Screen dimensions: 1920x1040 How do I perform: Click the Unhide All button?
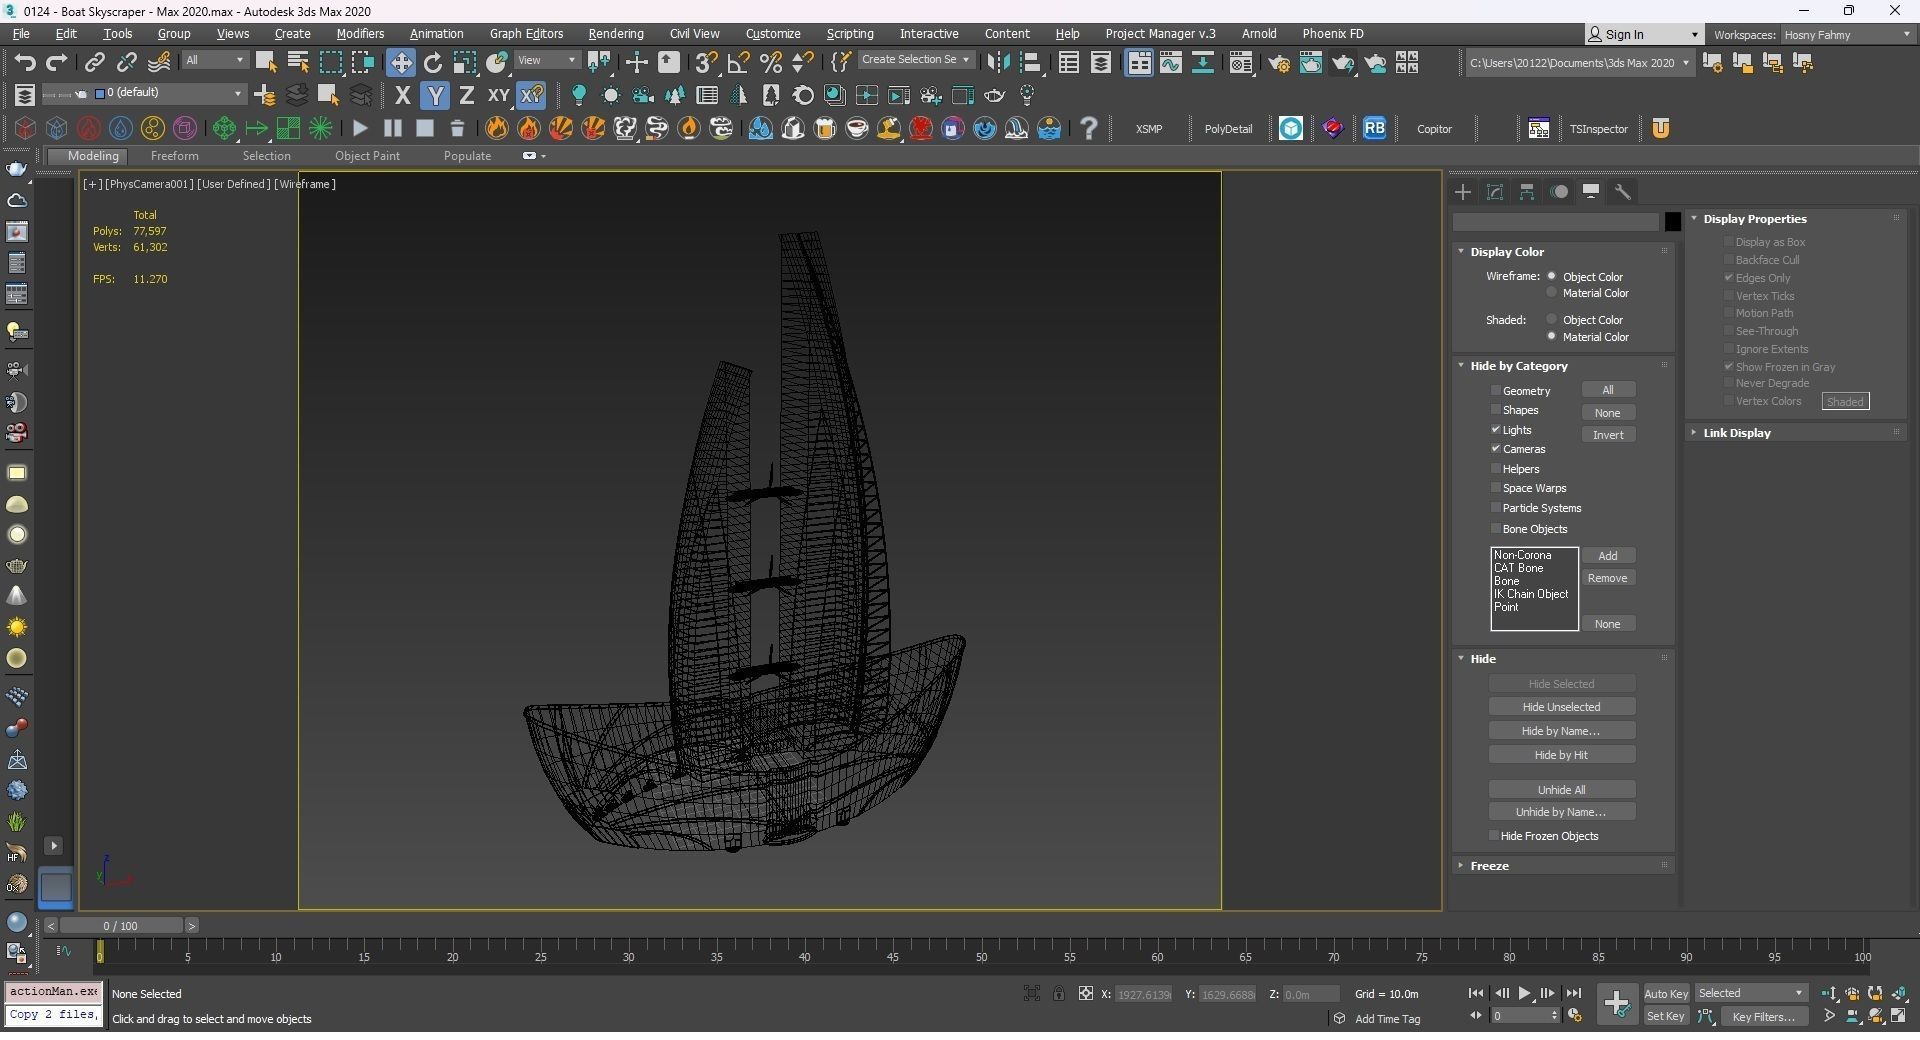tap(1561, 789)
